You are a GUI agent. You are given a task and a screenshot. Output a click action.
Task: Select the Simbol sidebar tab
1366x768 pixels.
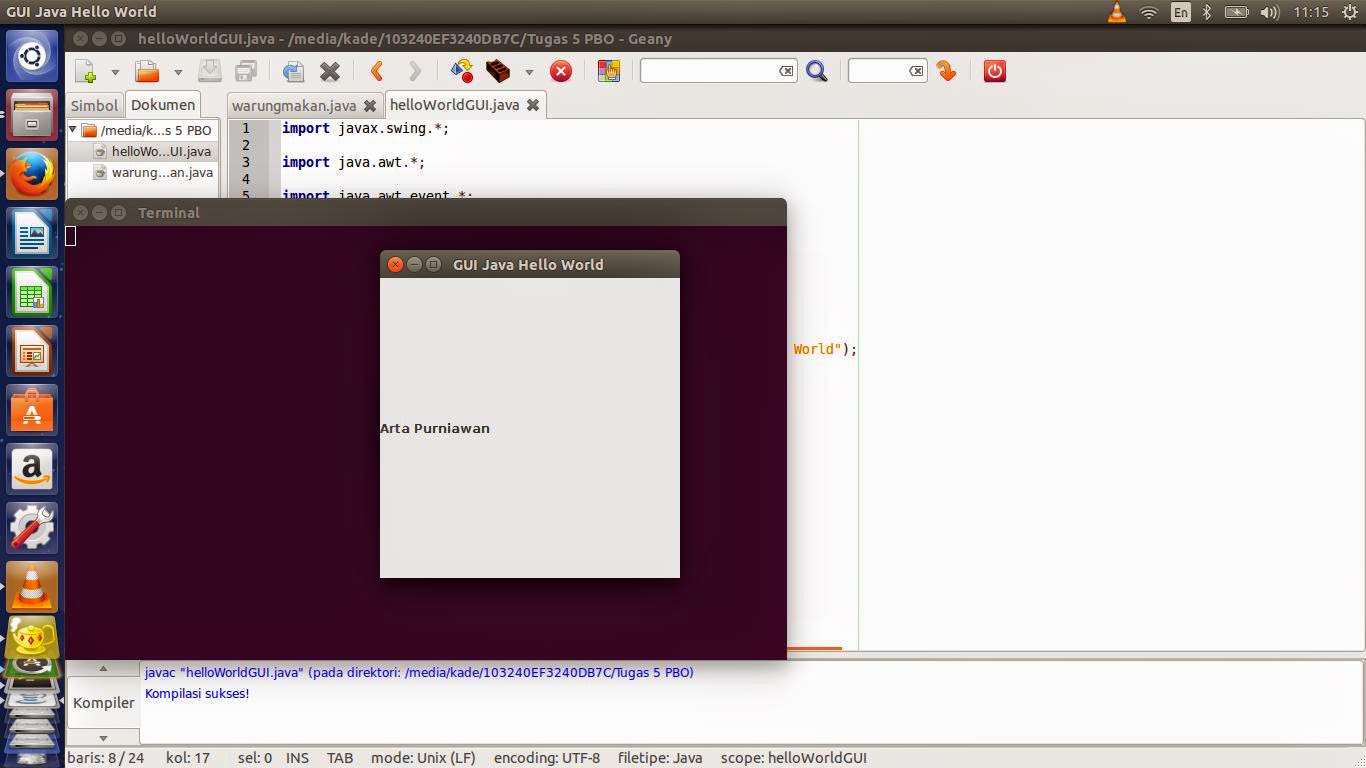(93, 105)
